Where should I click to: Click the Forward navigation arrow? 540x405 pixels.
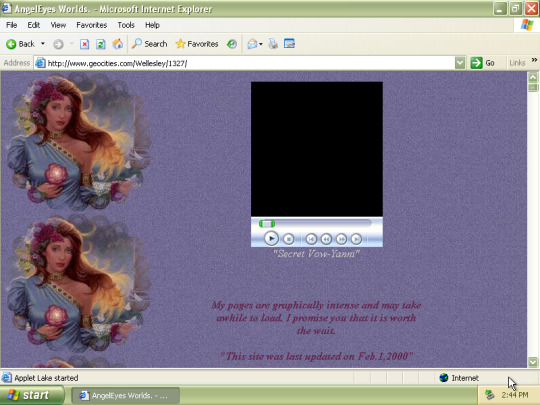coord(58,44)
